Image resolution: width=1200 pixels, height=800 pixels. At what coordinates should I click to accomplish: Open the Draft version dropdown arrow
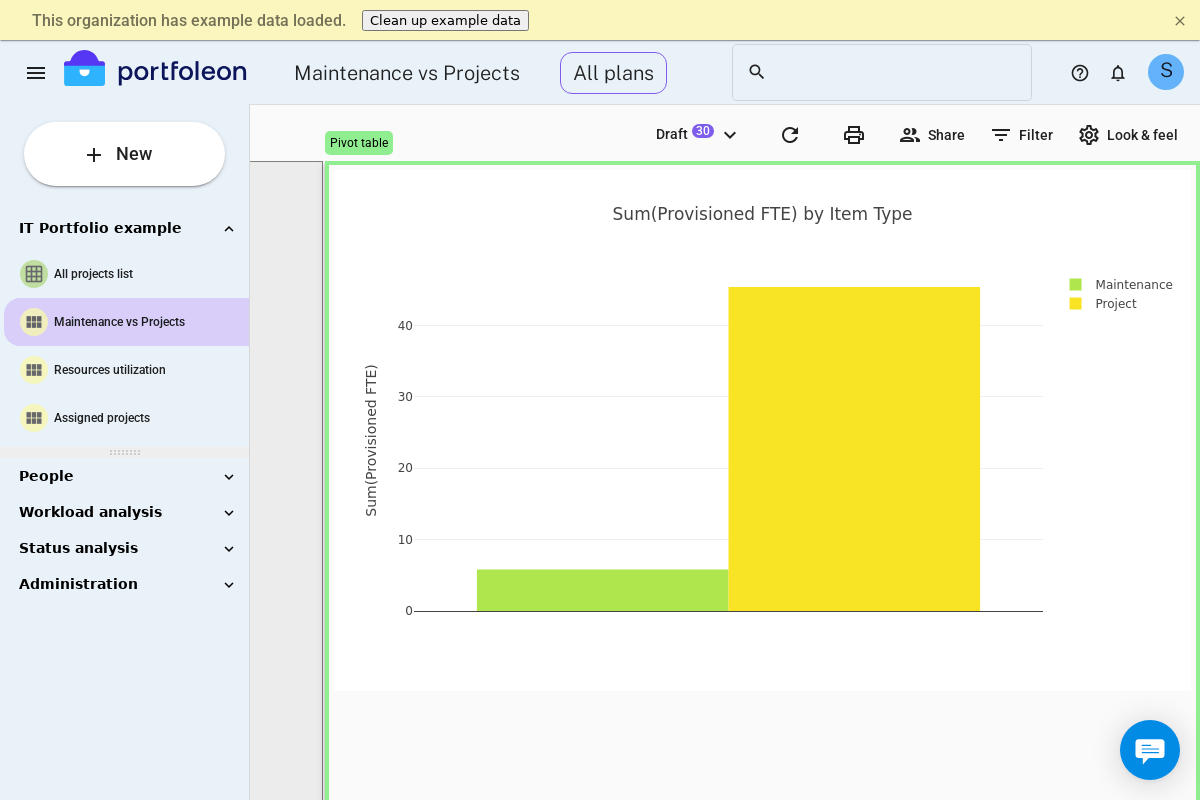(x=730, y=135)
